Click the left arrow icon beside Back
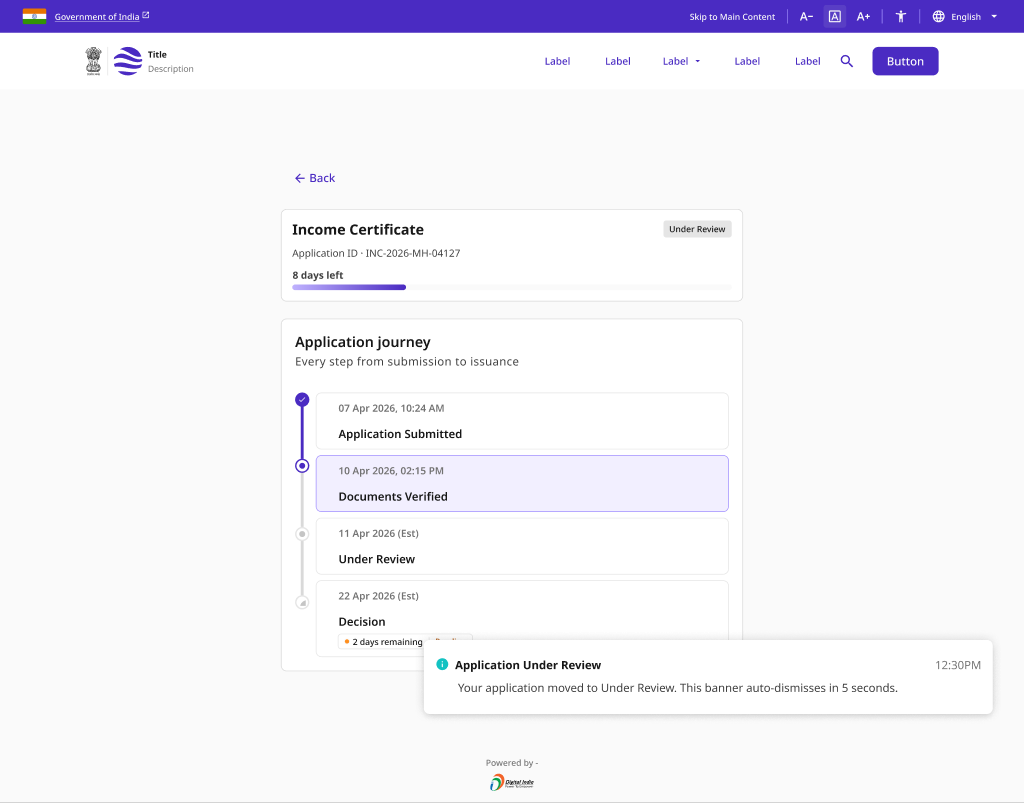1024x803 pixels. (x=300, y=178)
